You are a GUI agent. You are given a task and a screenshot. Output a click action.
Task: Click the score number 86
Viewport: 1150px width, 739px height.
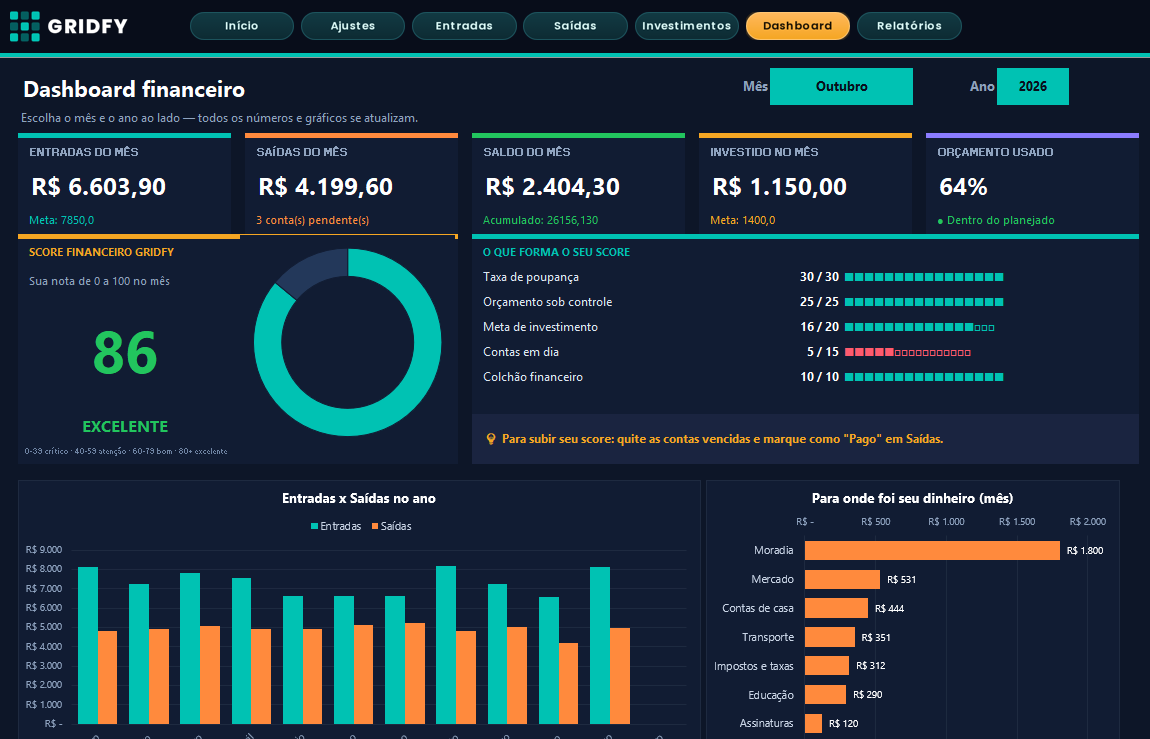125,353
